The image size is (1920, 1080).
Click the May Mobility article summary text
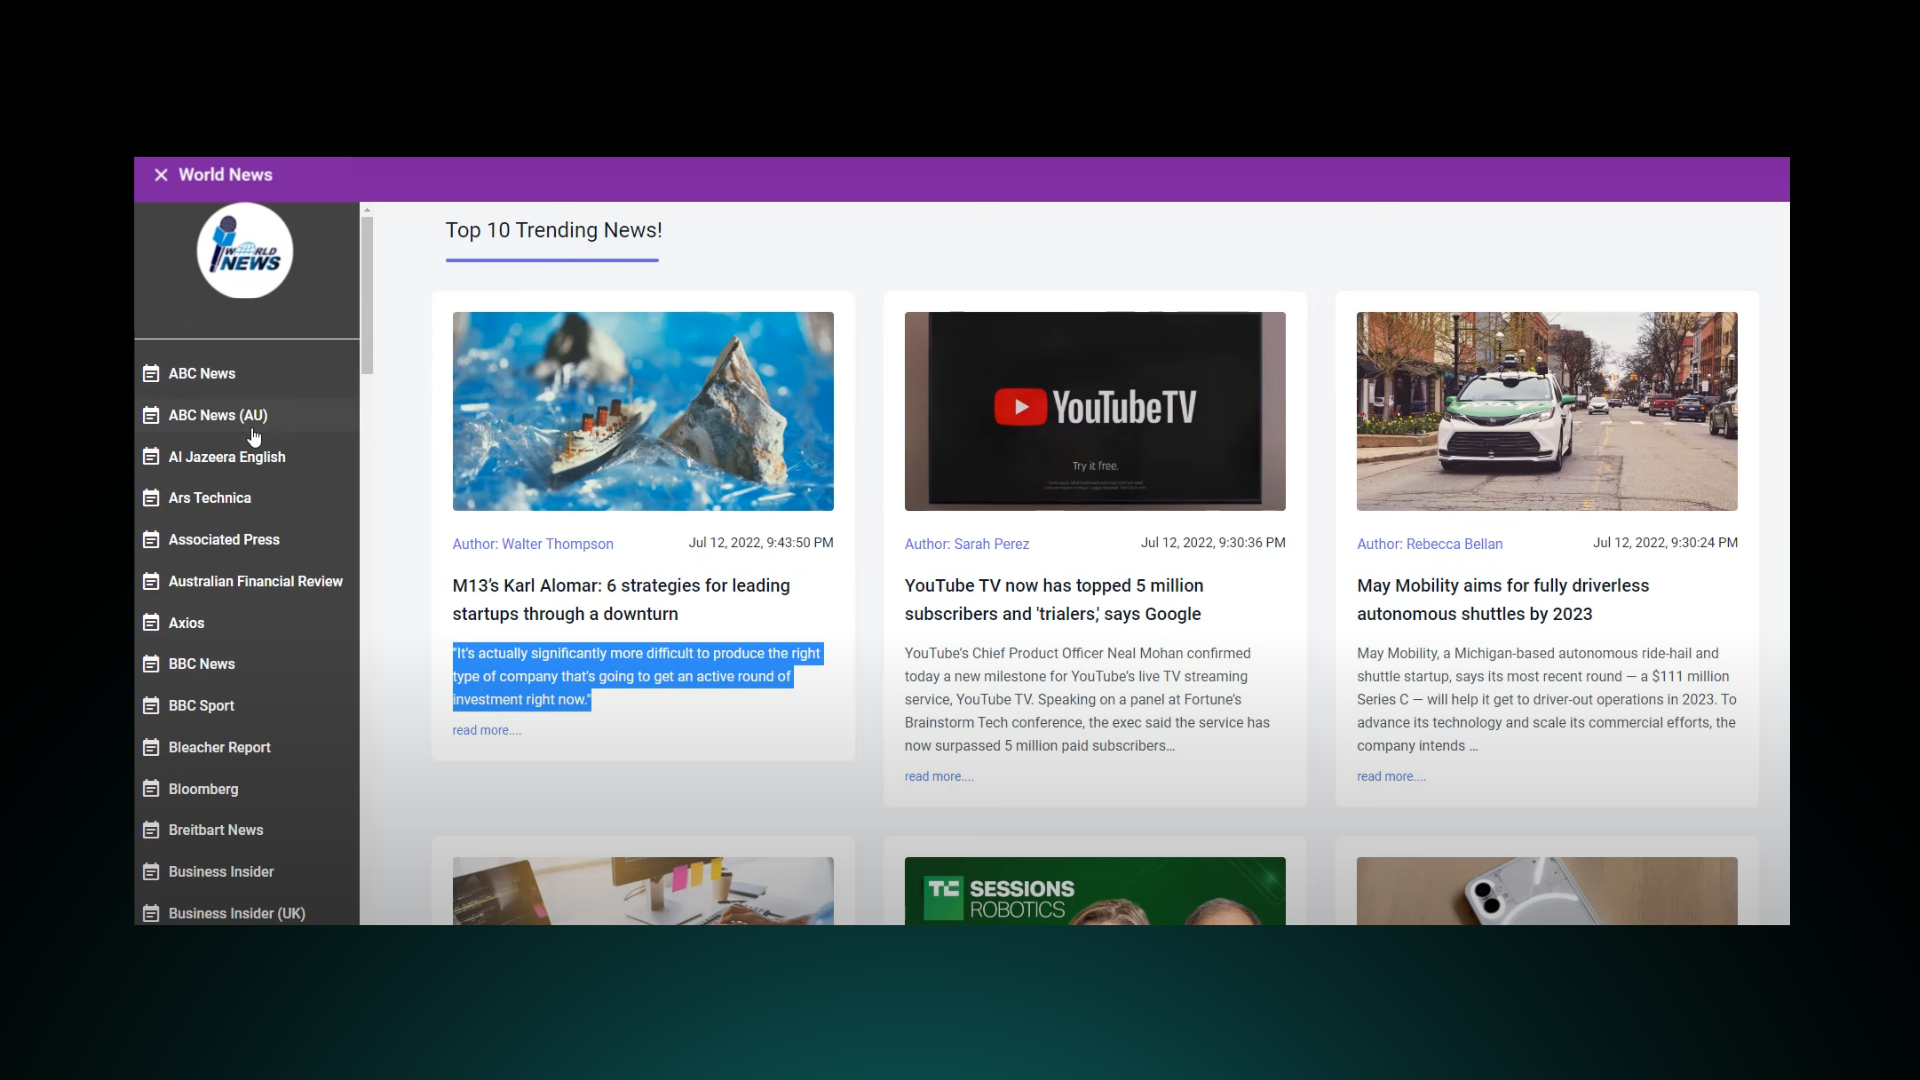1547,700
